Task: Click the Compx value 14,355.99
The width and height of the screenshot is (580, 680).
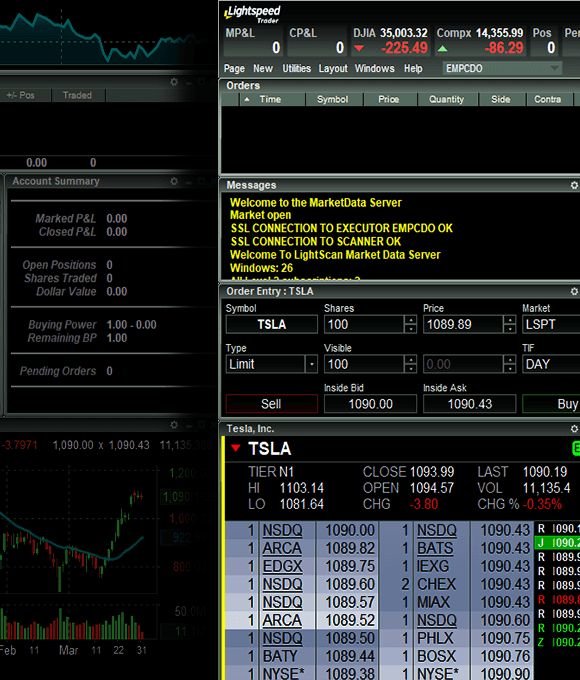Action: [500, 33]
